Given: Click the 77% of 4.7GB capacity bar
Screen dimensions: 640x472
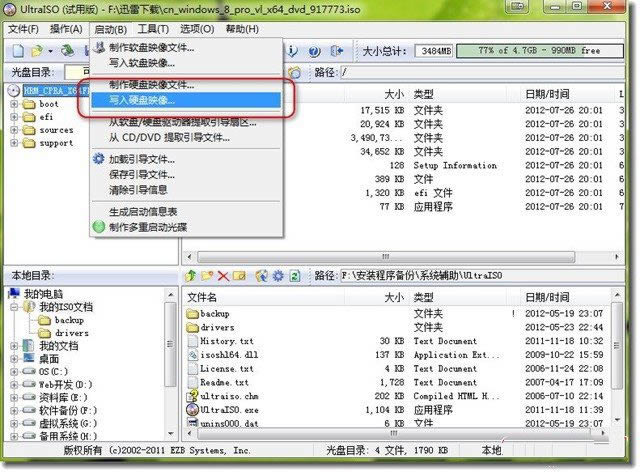Looking at the screenshot, I should [540, 51].
